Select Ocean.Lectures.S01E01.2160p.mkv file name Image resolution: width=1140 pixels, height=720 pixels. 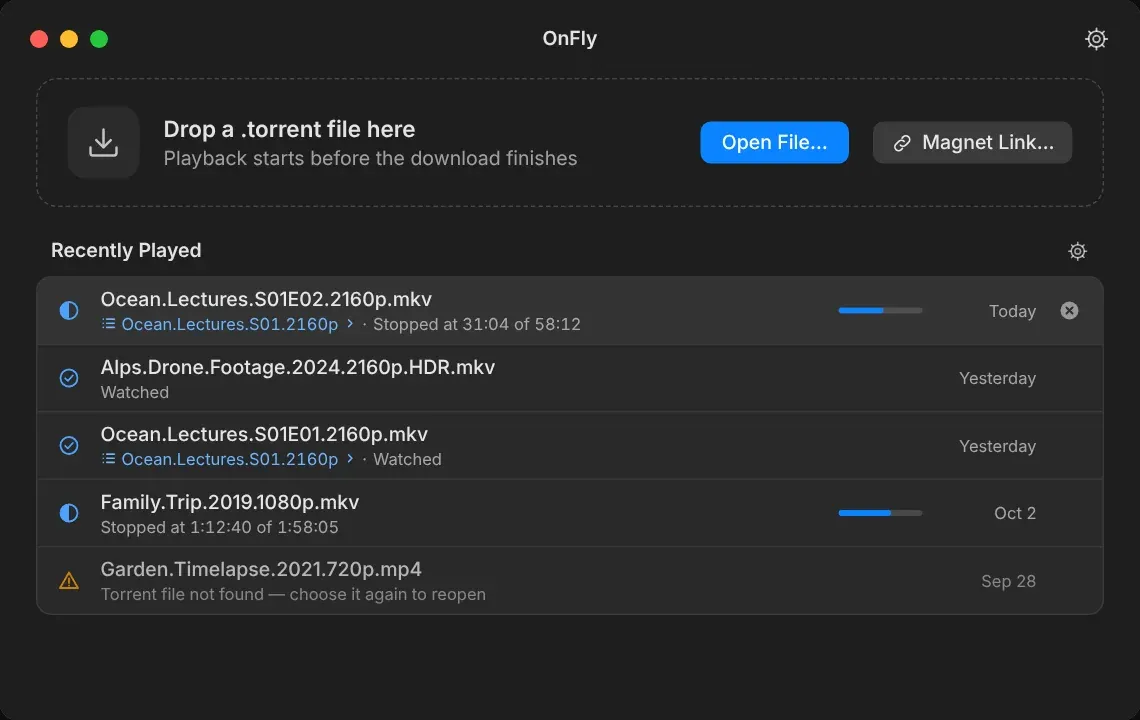[264, 434]
